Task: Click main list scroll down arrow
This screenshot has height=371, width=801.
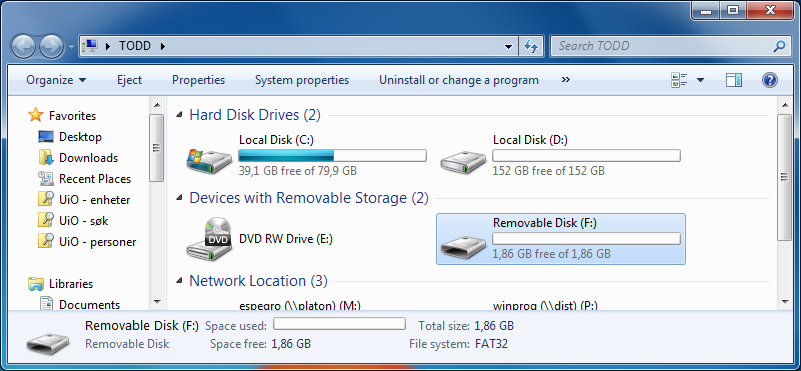Action: coord(784,302)
